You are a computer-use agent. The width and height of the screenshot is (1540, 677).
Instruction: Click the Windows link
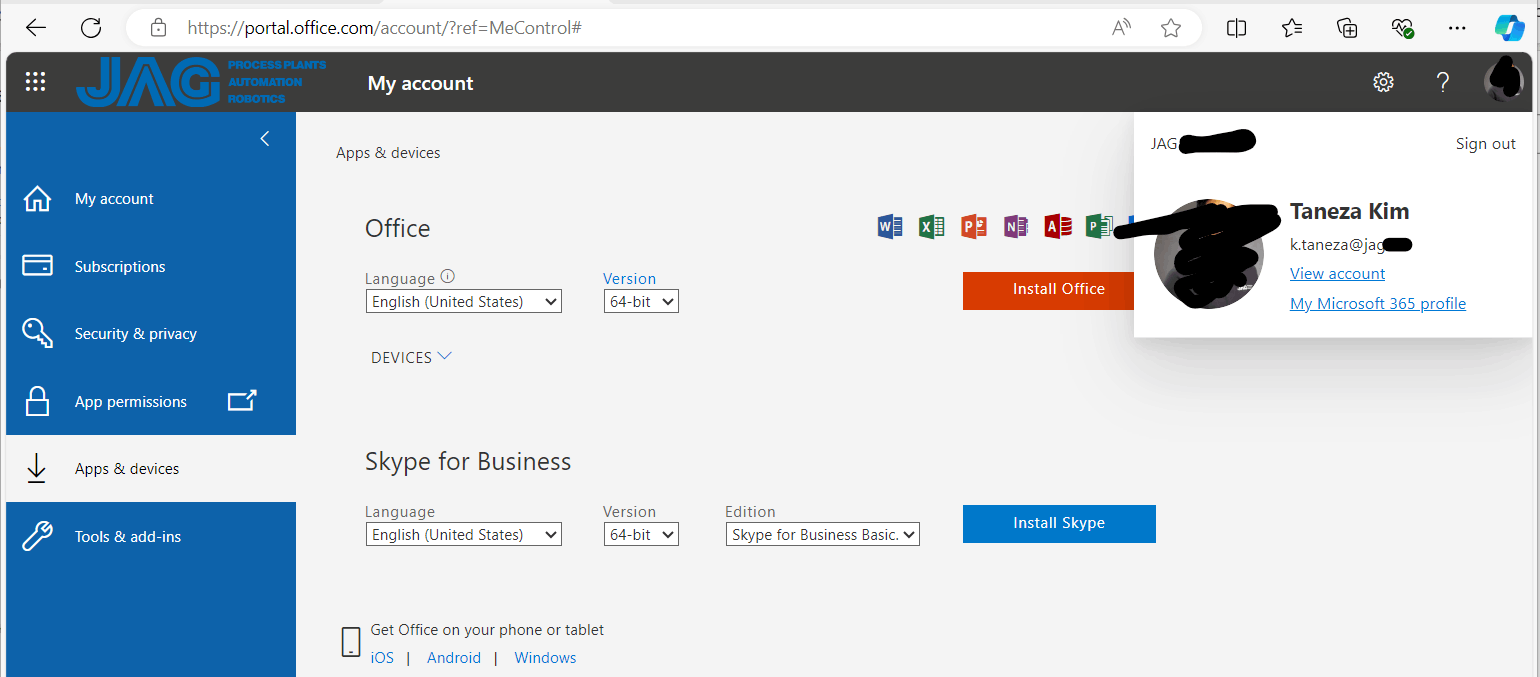tap(545, 658)
